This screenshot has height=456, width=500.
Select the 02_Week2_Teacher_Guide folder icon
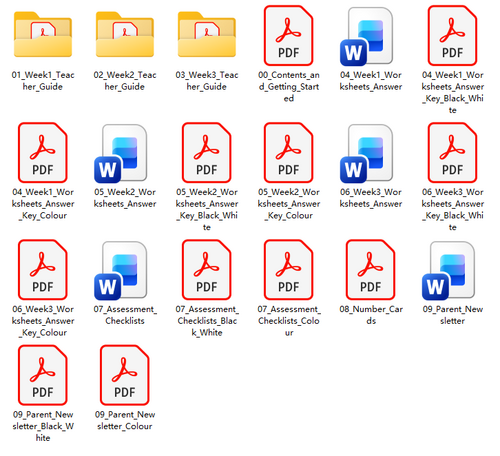(x=125, y=35)
